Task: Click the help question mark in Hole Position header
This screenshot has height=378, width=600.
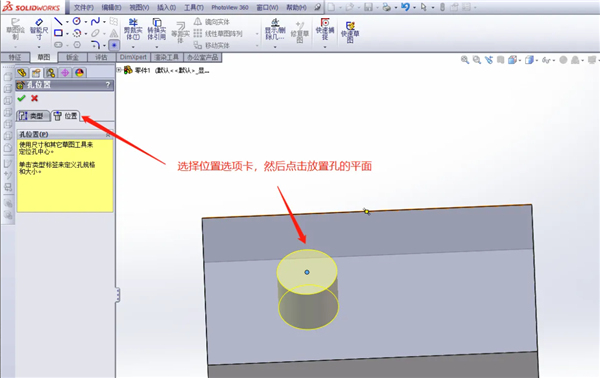Action: coord(108,85)
